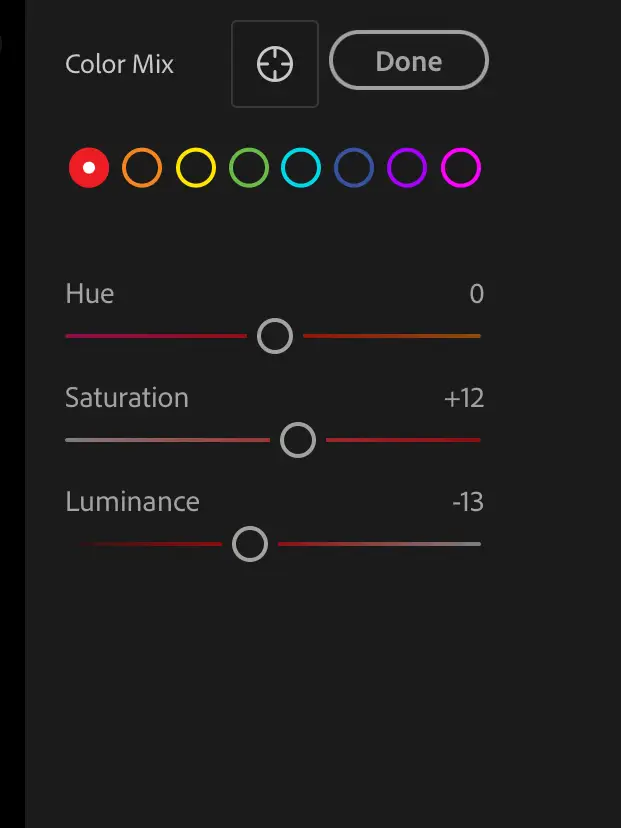The image size is (621, 828).
Task: Activate the targeted adjustment tool icon
Action: [x=275, y=64]
